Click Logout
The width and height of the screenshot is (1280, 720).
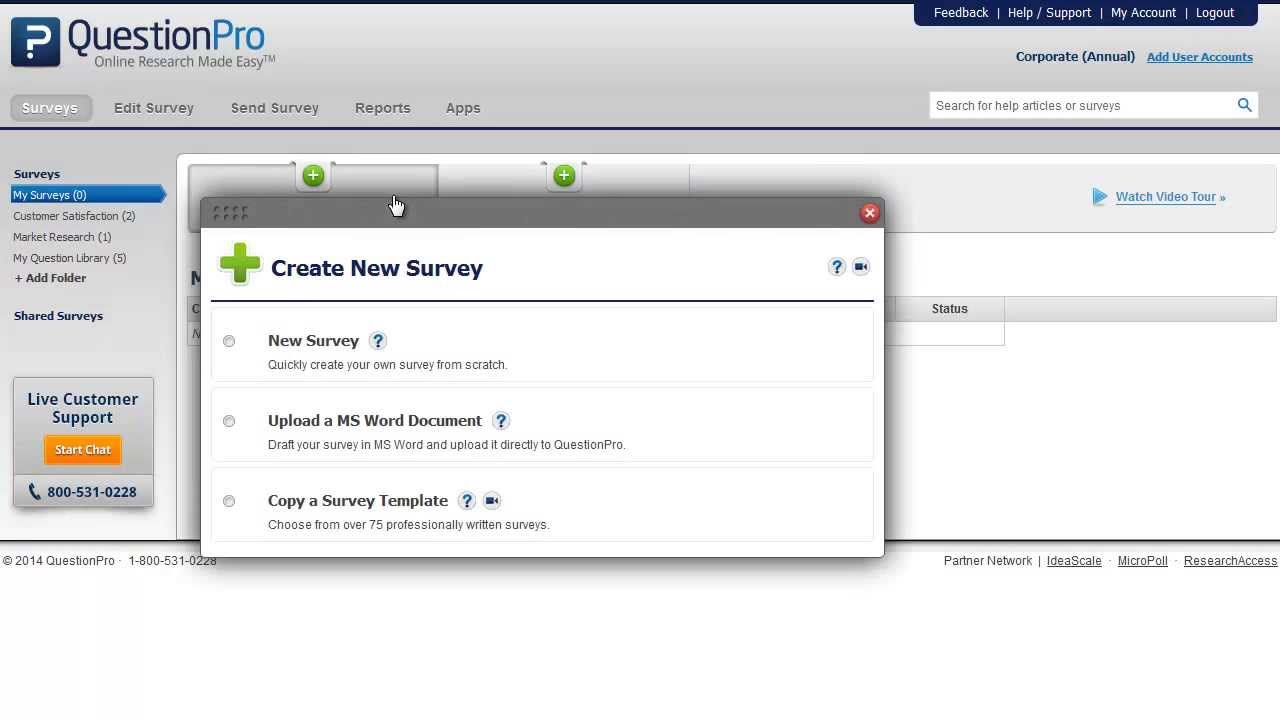coord(1215,13)
